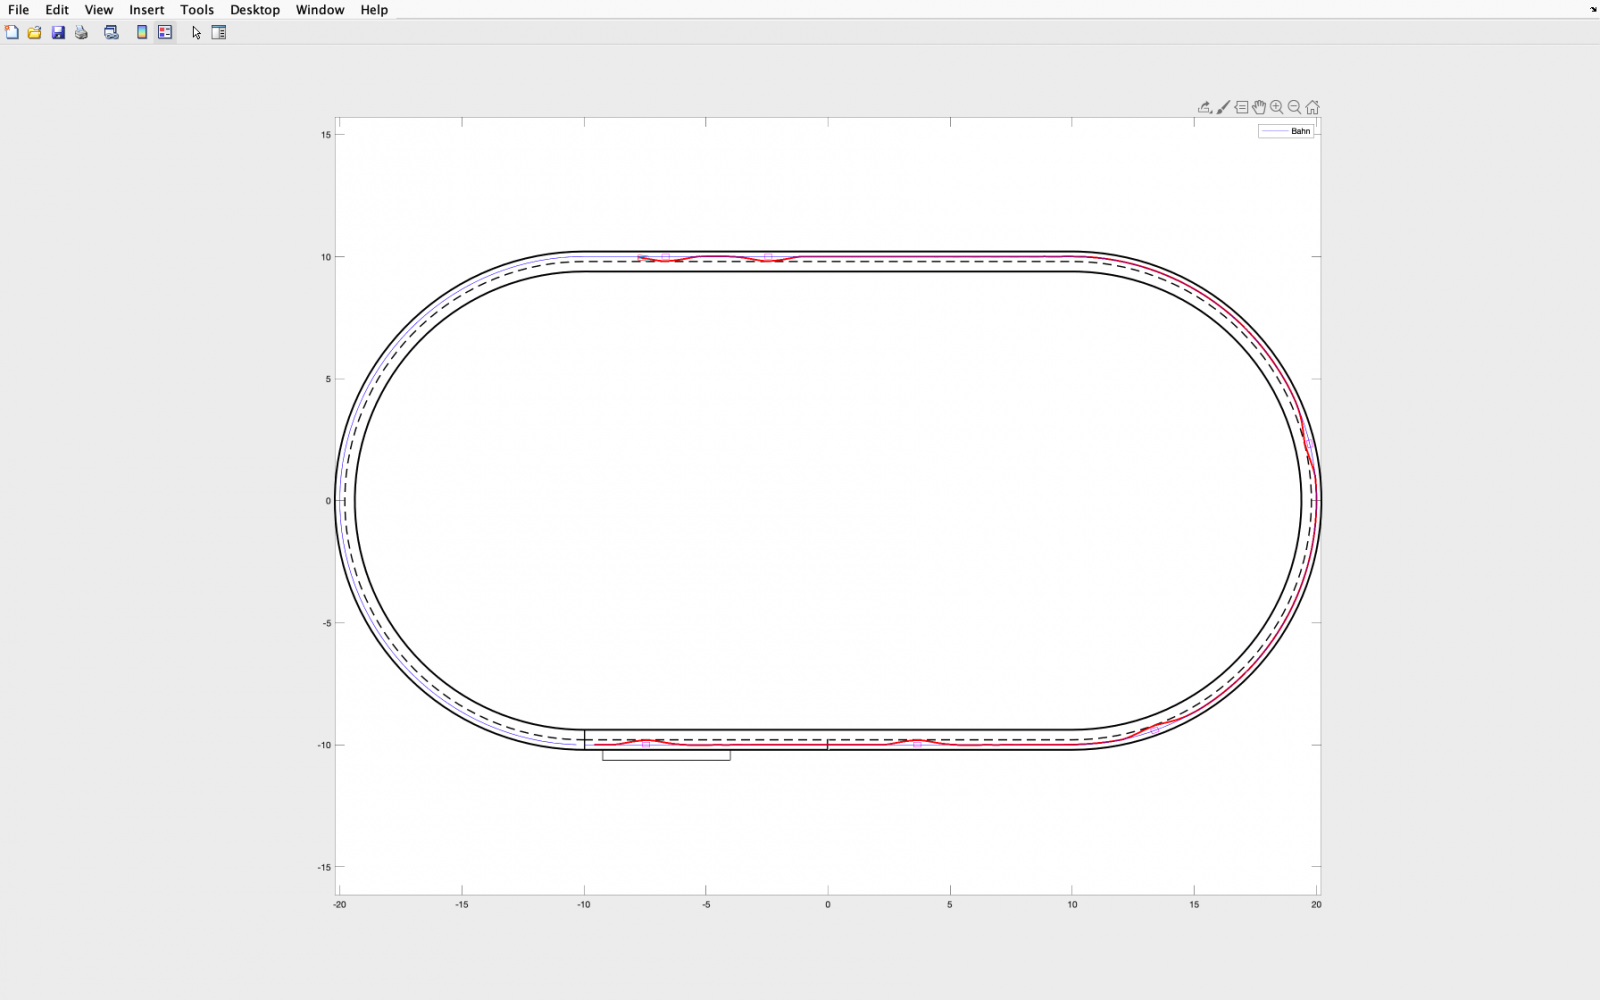Restore the view with the home icon
The width and height of the screenshot is (1600, 1000).
coord(1313,107)
